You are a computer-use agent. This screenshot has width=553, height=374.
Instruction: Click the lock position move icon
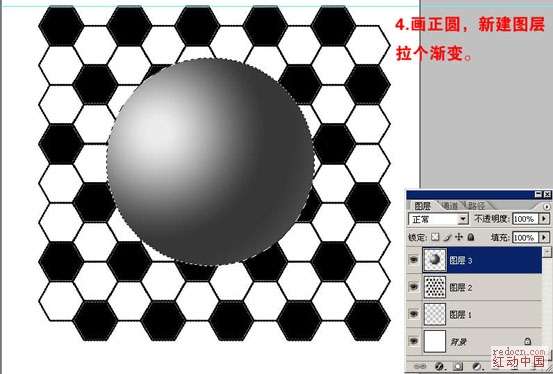(x=459, y=237)
